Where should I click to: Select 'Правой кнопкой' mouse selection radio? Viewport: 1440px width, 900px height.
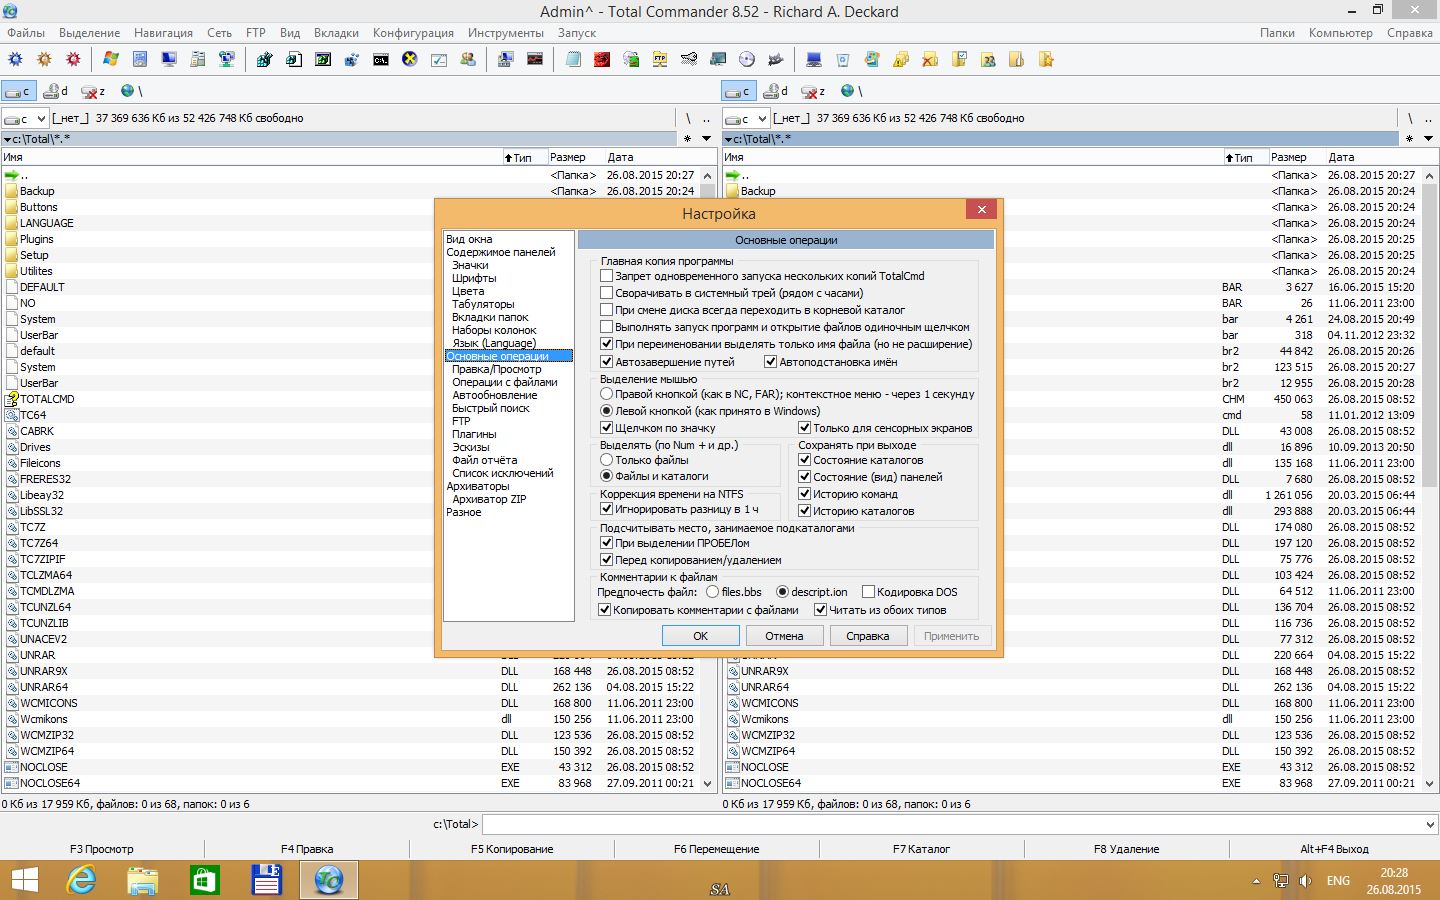[606, 394]
